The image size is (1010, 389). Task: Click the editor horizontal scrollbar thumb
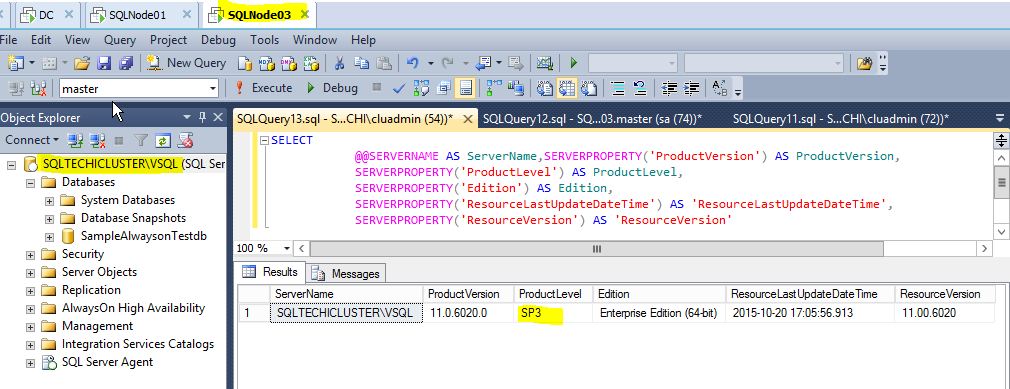(x=596, y=249)
